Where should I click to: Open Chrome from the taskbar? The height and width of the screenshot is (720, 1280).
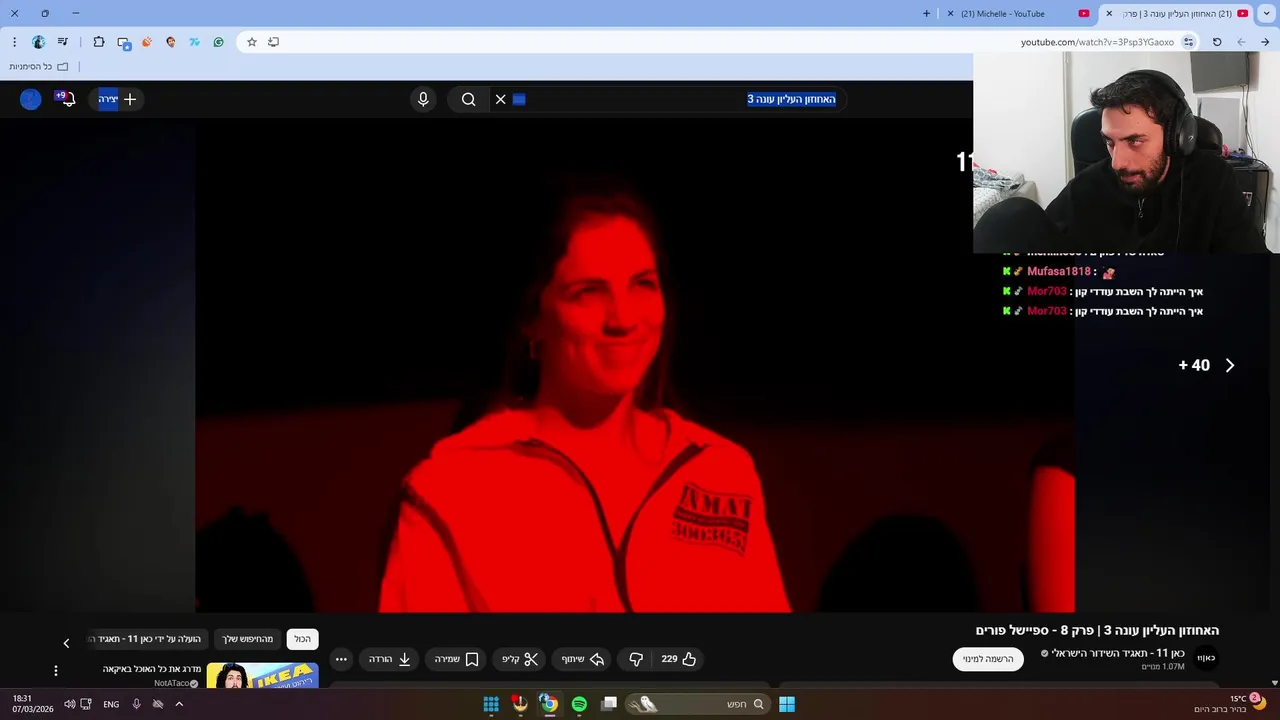coord(549,704)
